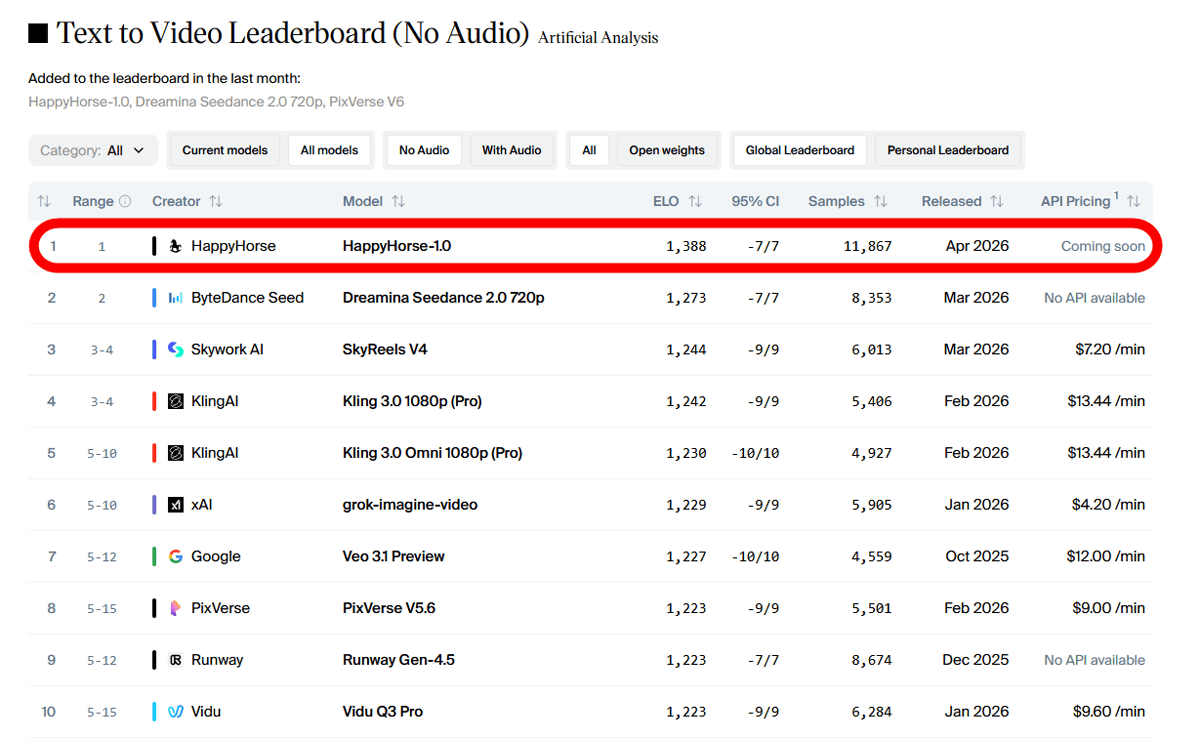Open the Category dropdown
This screenshot has height=739, width=1200.
pyautogui.click(x=93, y=150)
